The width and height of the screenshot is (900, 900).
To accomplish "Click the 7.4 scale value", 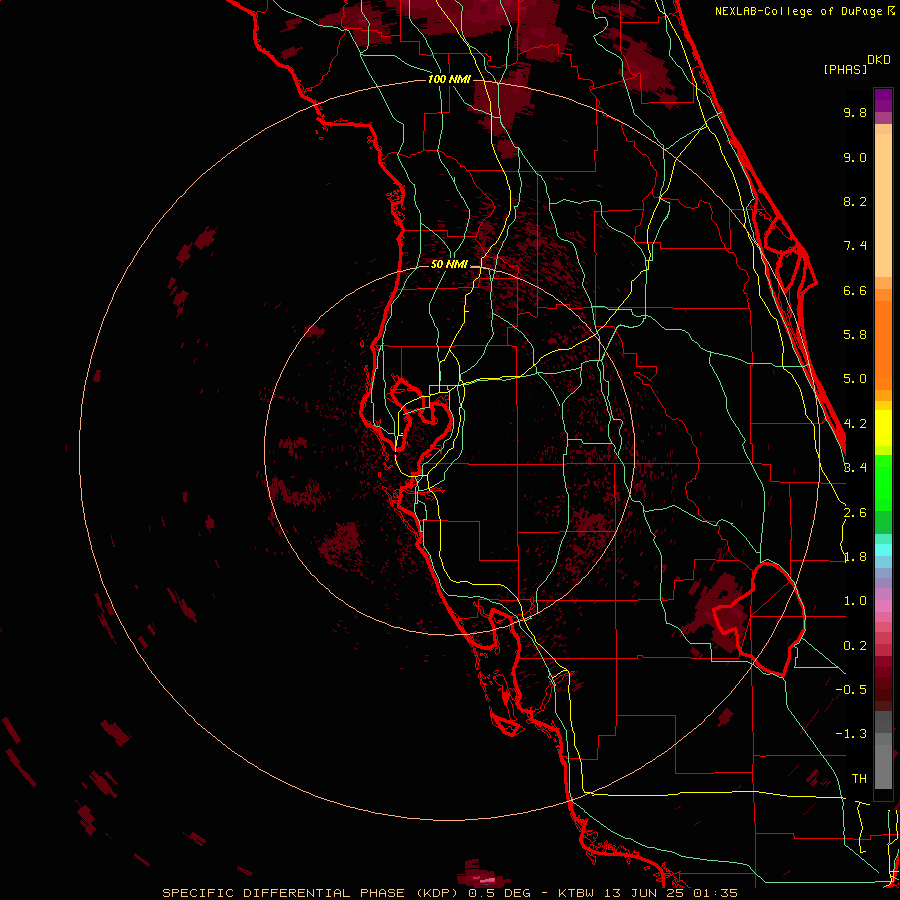I will click(x=855, y=246).
